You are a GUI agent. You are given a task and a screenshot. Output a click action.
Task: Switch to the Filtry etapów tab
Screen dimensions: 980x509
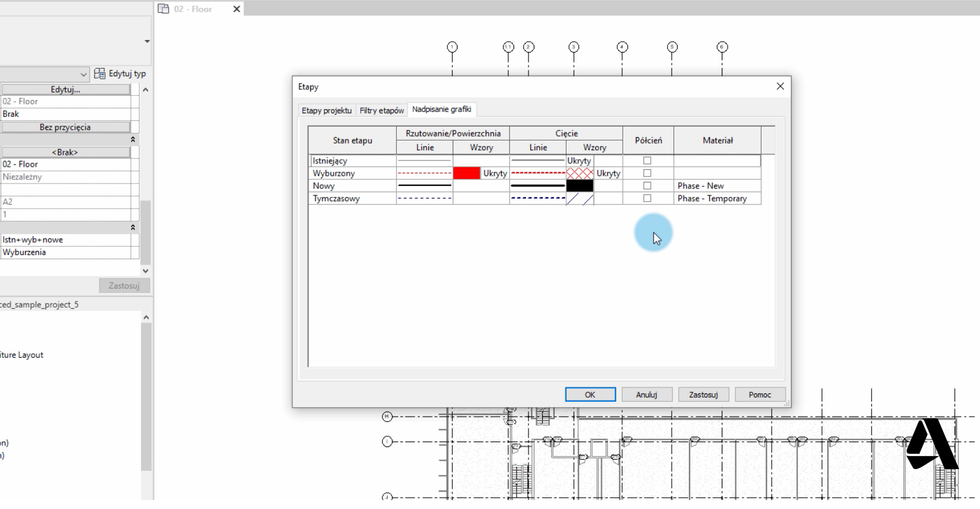tap(381, 111)
